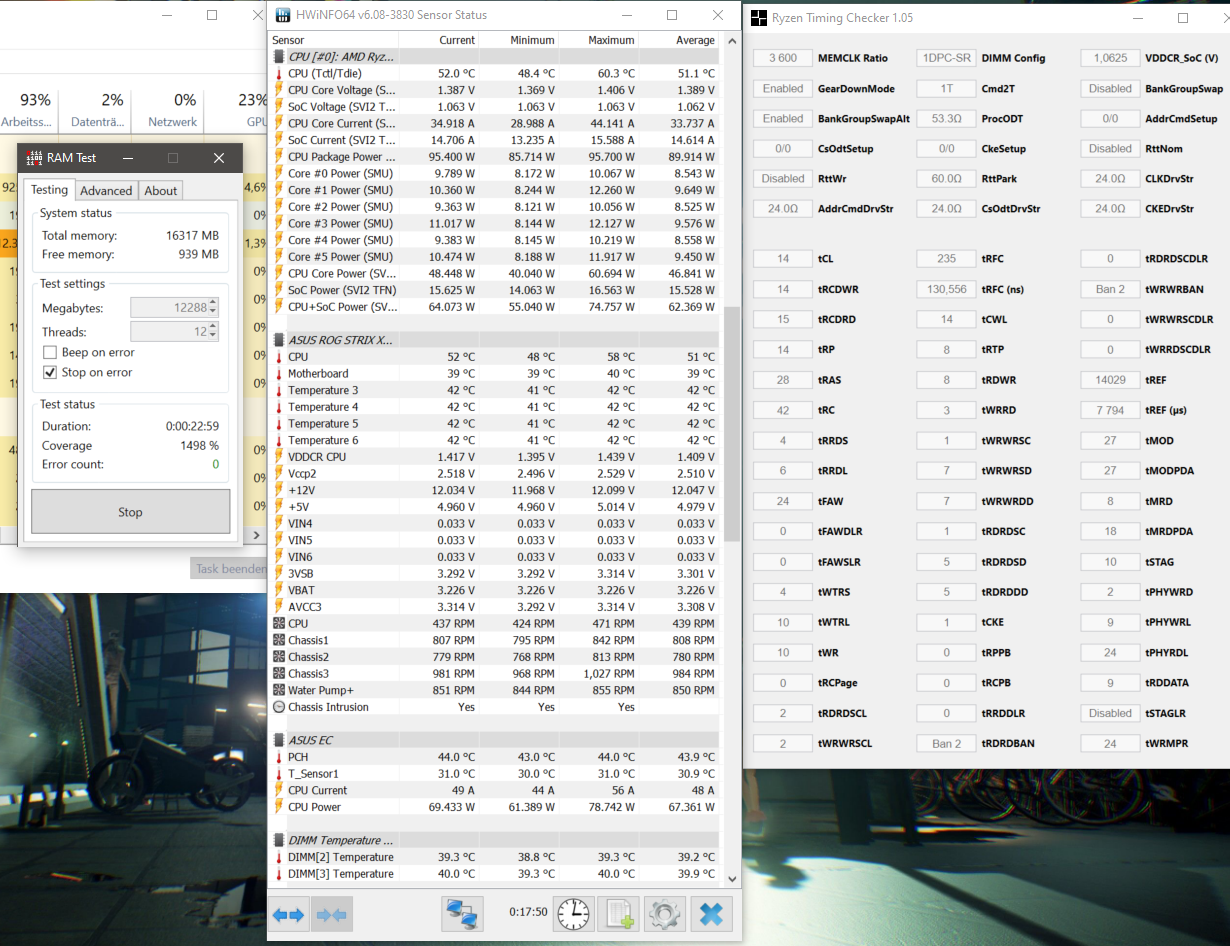1230x946 pixels.
Task: Click bolt icon of CPU Package Power
Action: click(x=279, y=157)
